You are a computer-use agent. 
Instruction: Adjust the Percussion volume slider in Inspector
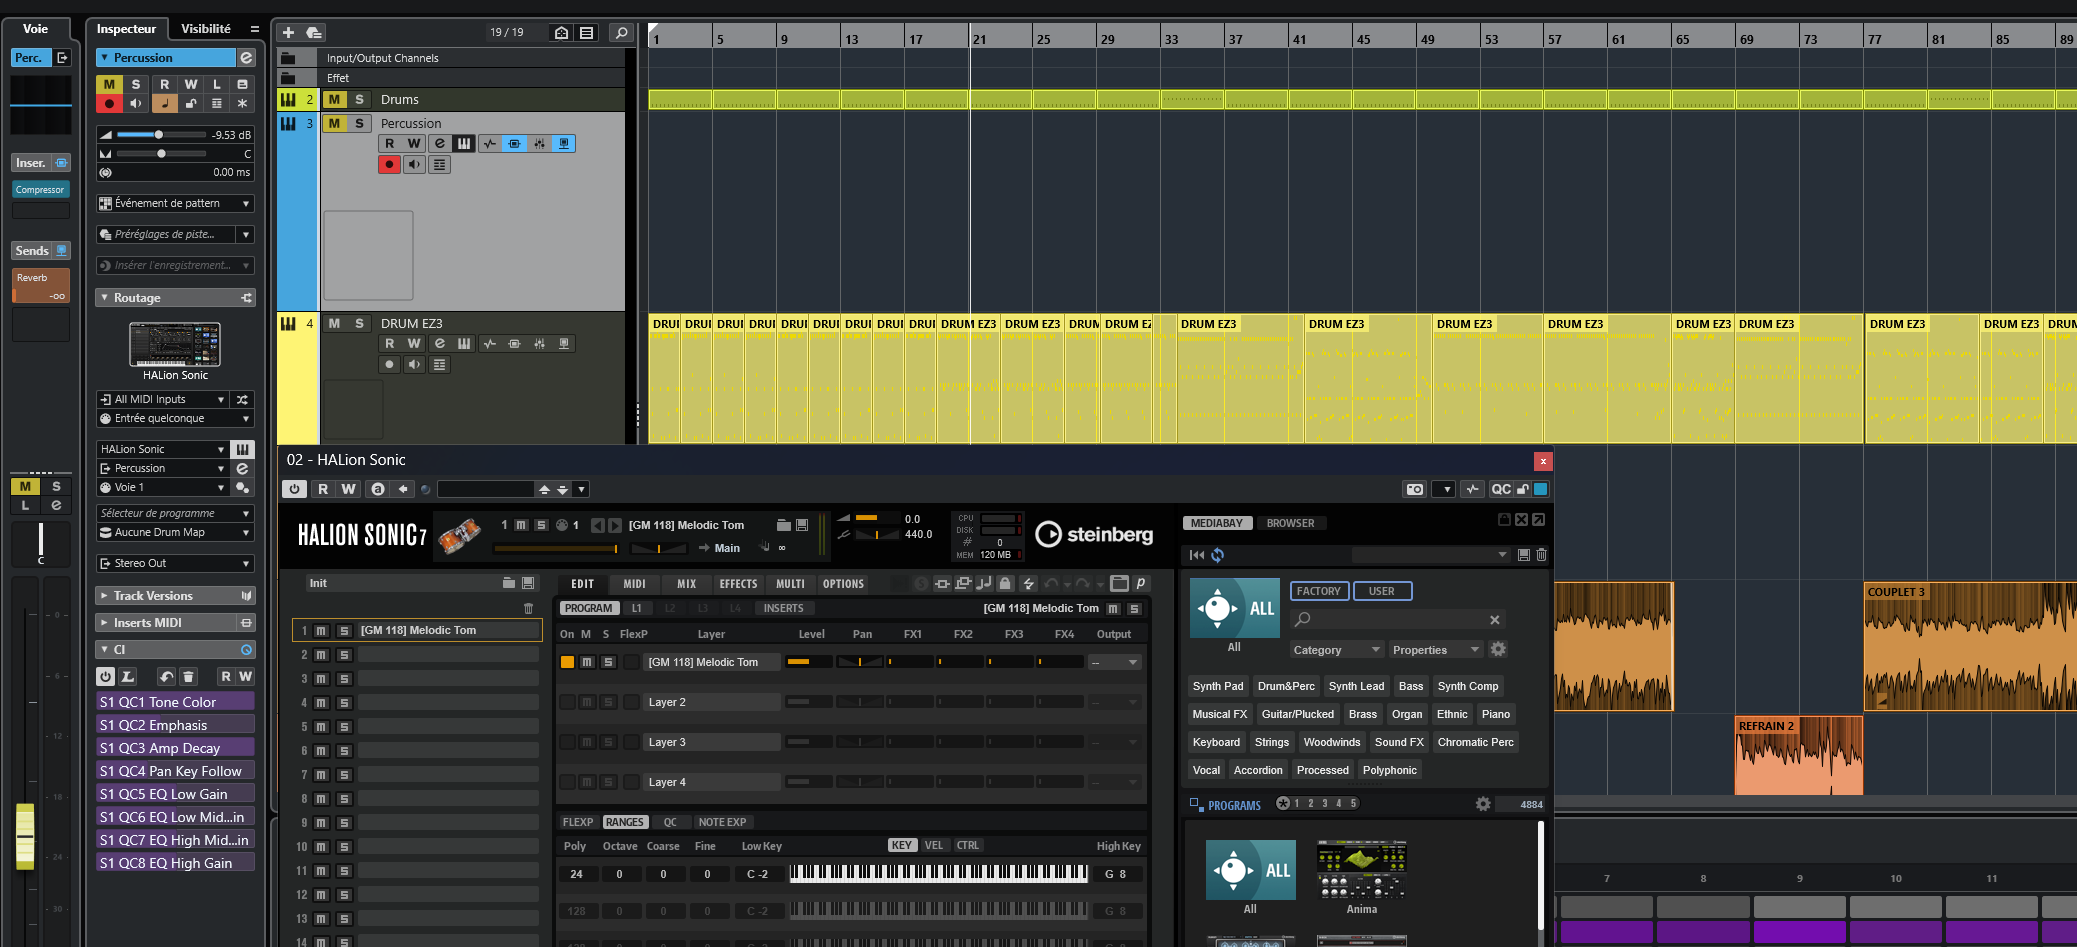tap(158, 135)
